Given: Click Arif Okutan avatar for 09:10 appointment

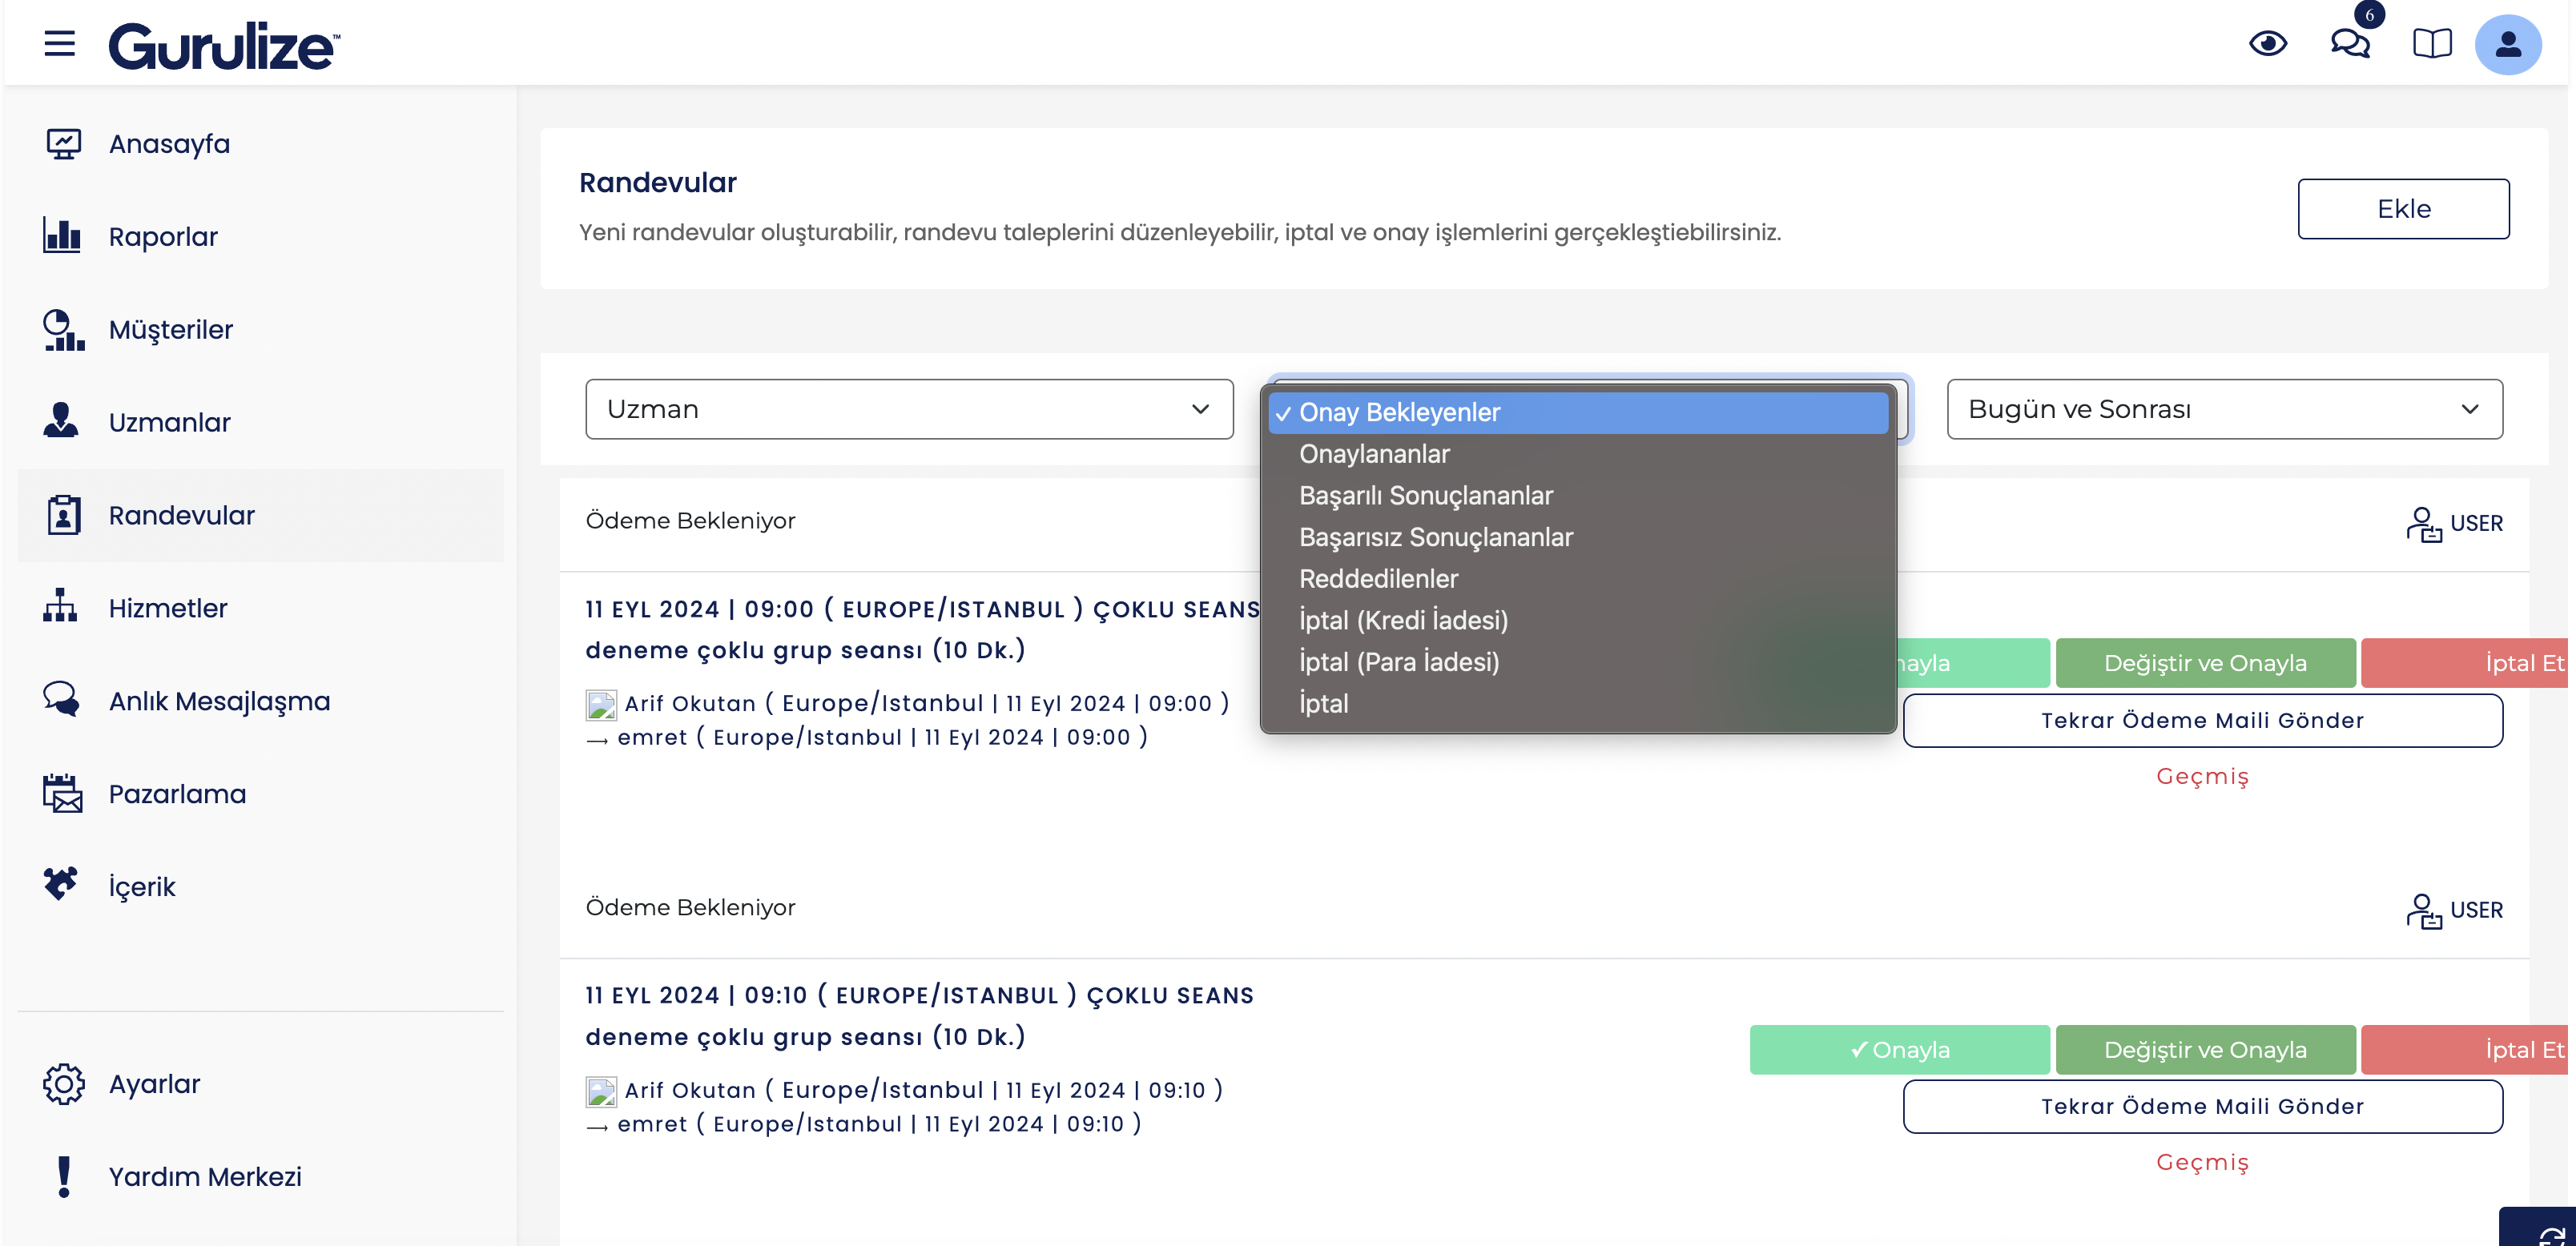Looking at the screenshot, I should click(601, 1092).
